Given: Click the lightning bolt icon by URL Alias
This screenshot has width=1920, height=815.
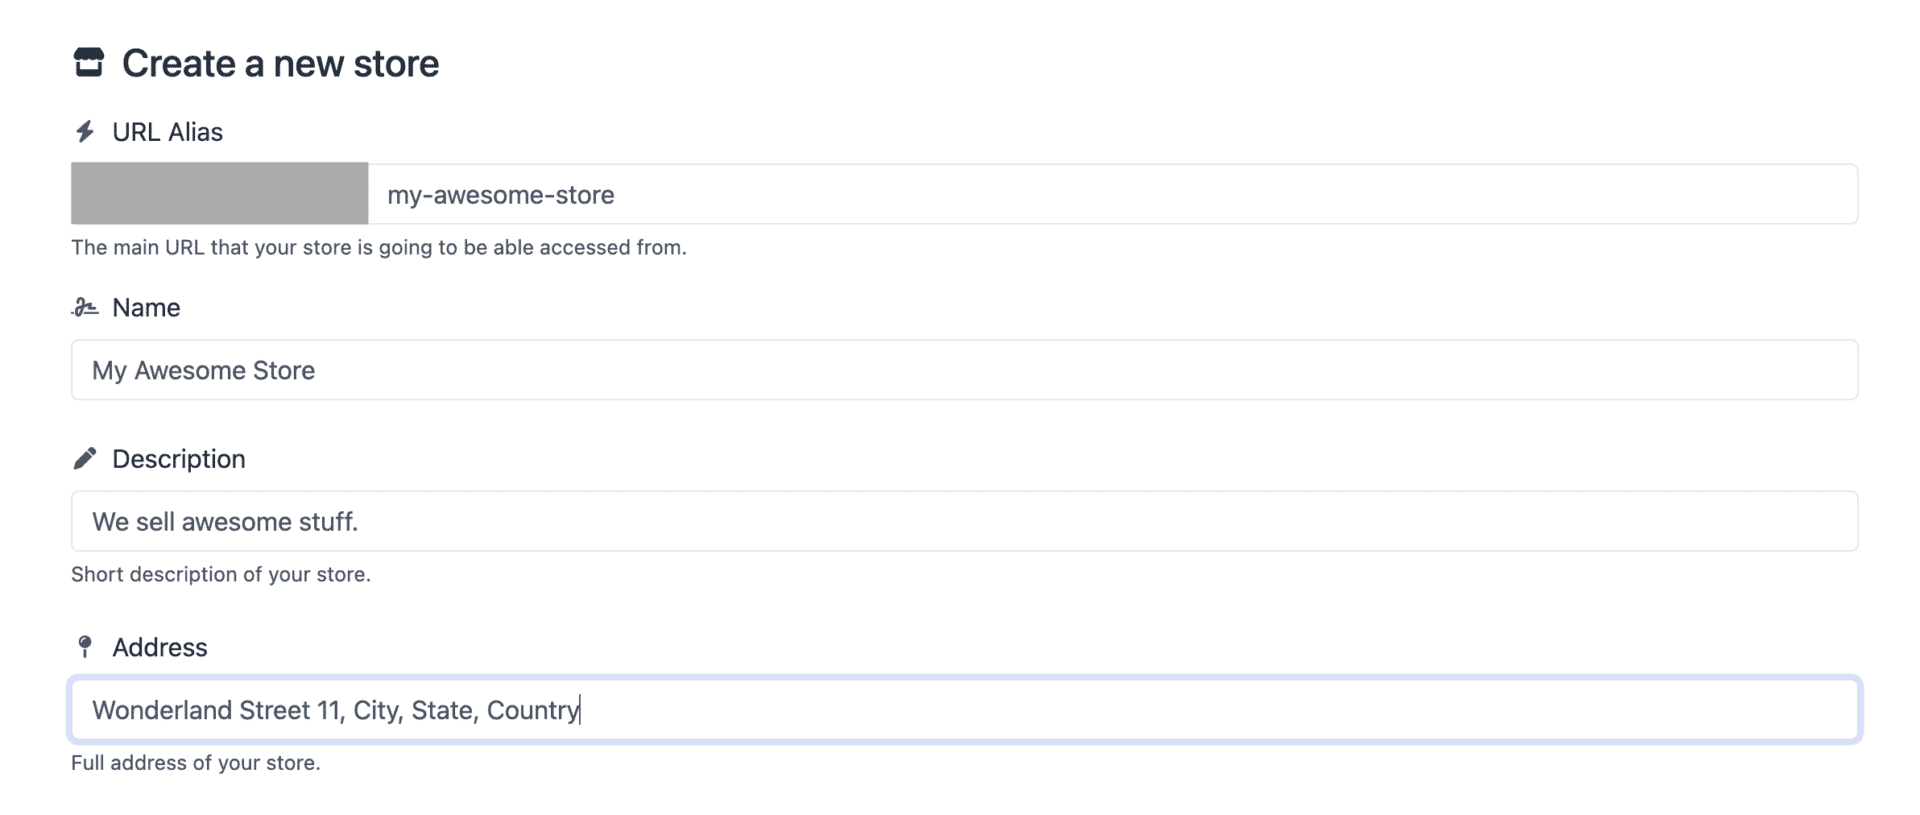Looking at the screenshot, I should 85,132.
